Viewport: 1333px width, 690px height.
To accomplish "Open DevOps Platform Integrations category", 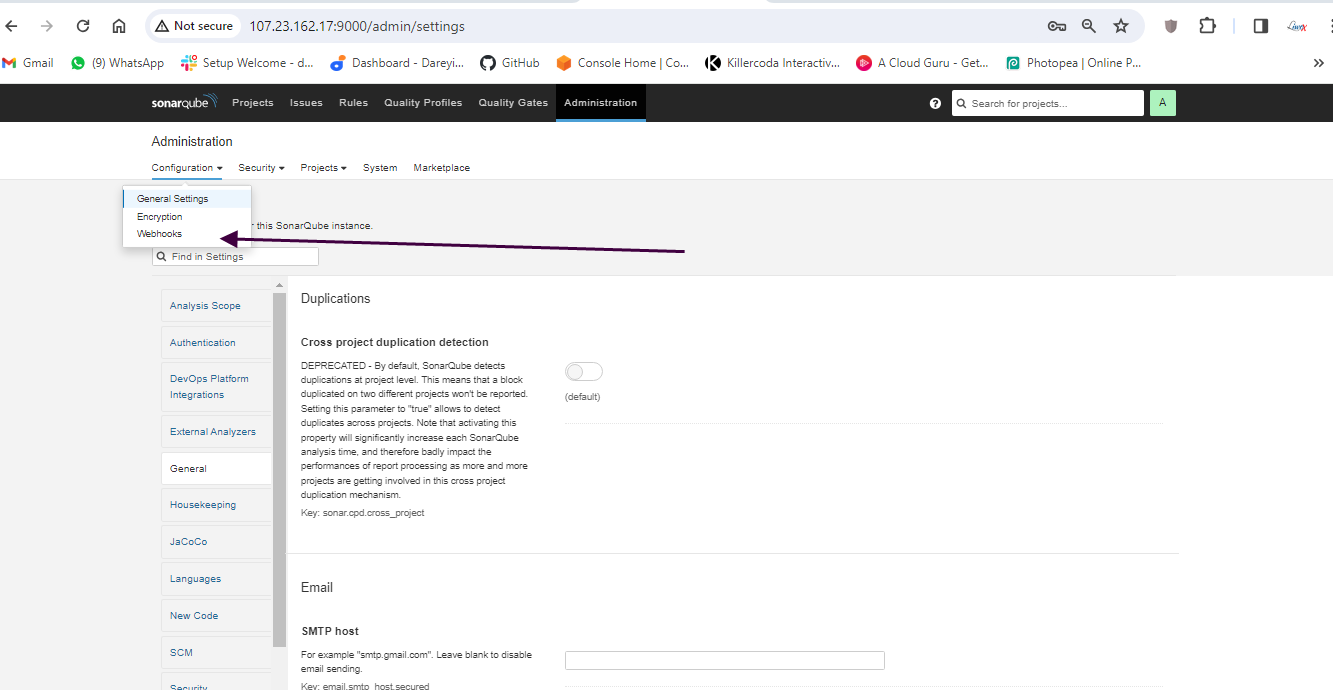I will [x=209, y=387].
